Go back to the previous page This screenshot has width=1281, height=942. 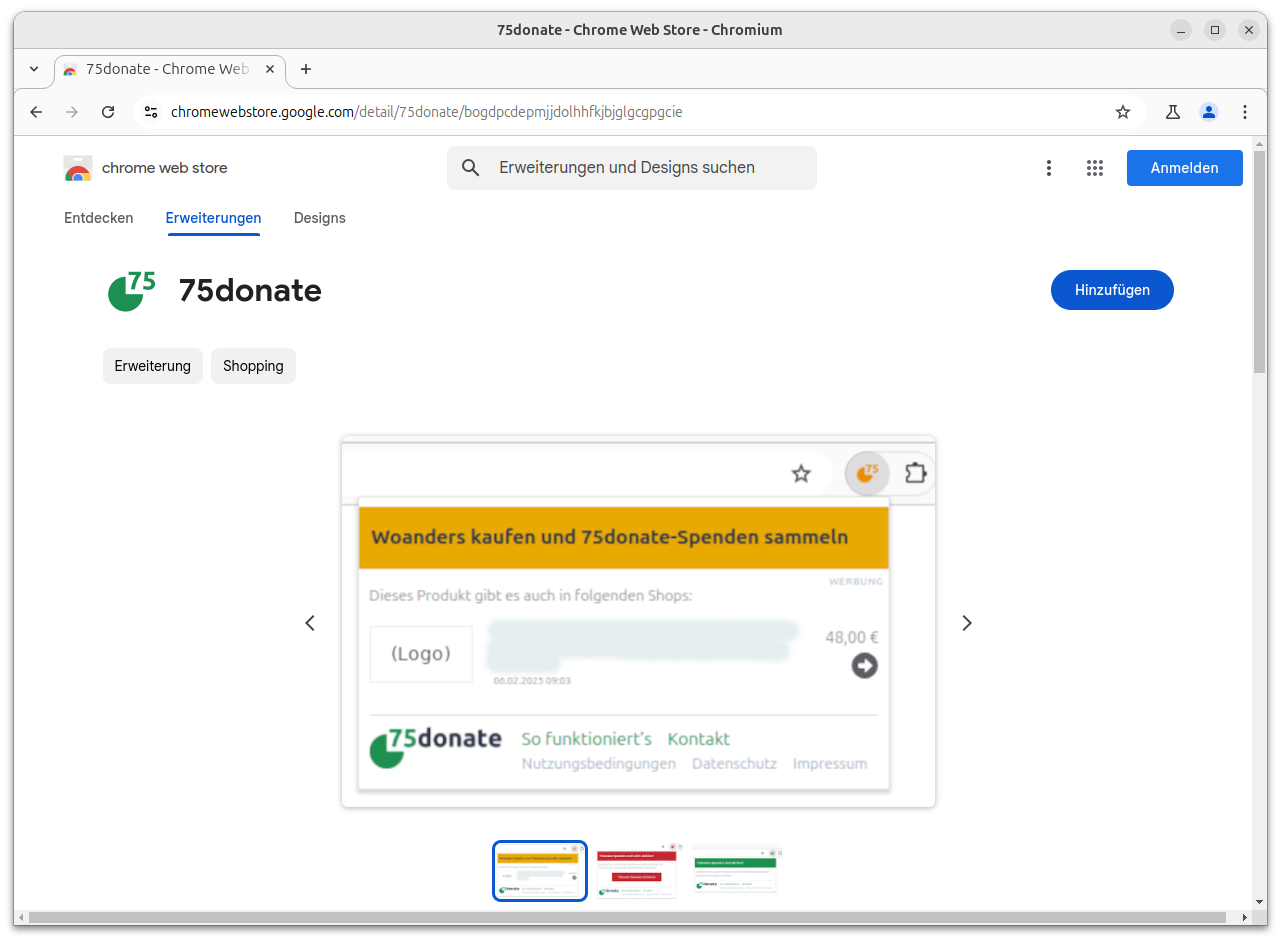click(x=36, y=112)
